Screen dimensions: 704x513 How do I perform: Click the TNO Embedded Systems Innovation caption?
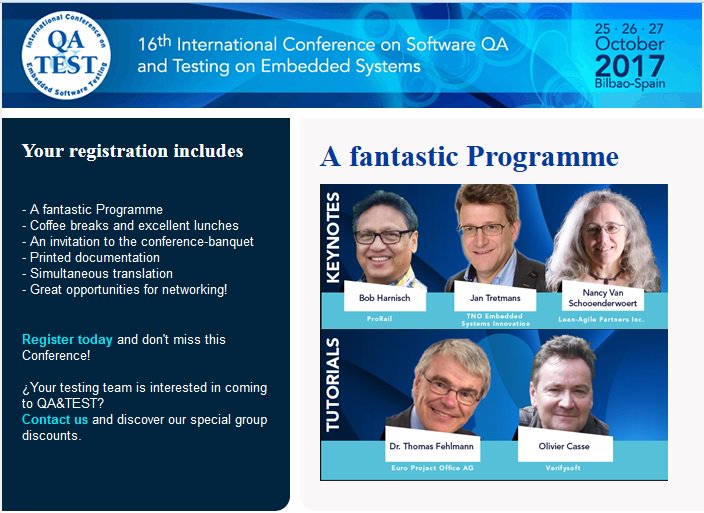495,320
